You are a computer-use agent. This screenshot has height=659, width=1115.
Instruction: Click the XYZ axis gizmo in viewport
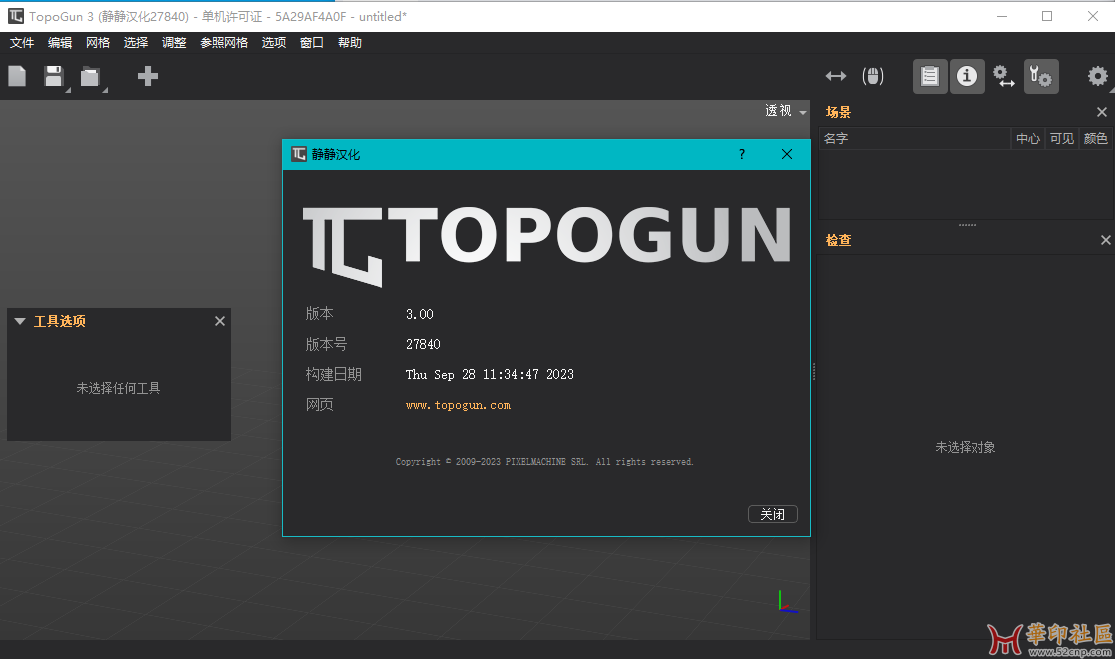(787, 603)
